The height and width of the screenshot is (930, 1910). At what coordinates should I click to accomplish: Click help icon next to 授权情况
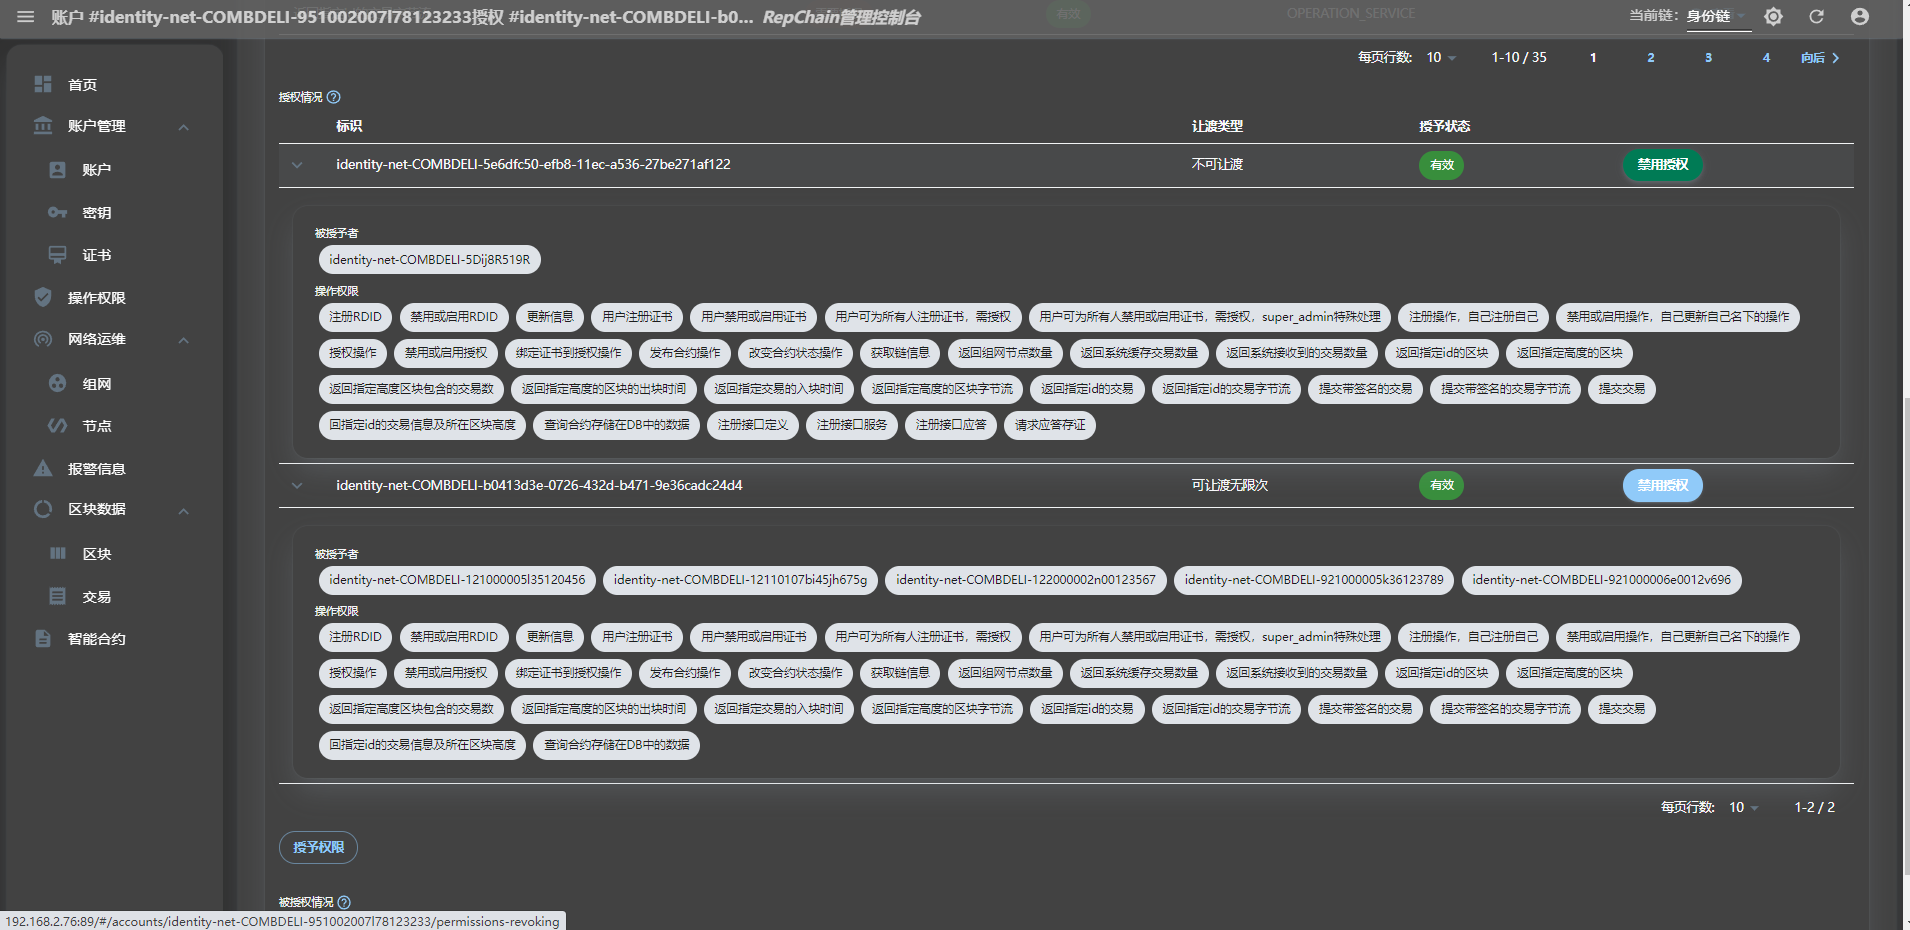tap(334, 97)
